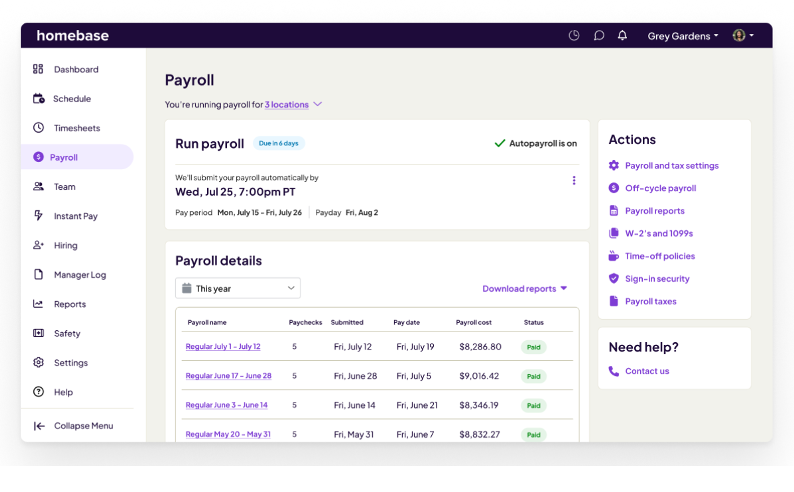The image size is (794, 492).
Task: Click the Payday Fri, Aug 2 text
Action: click(x=347, y=213)
